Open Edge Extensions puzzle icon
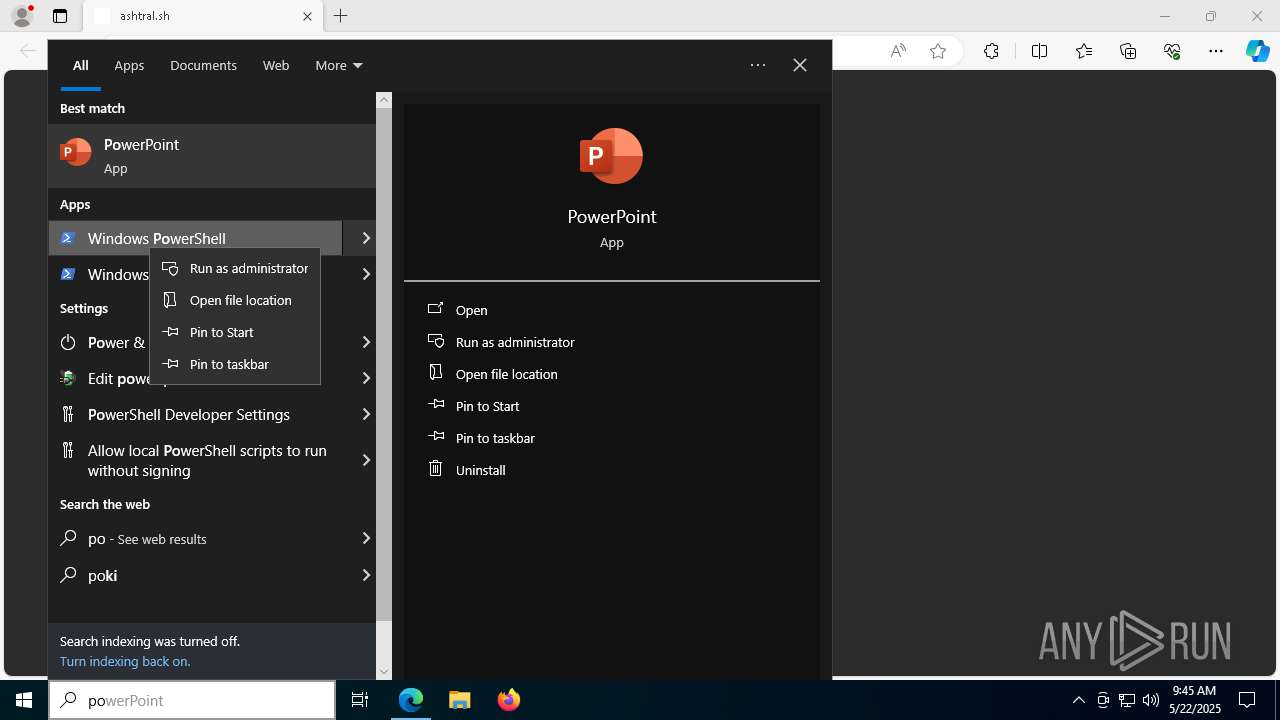1280x720 pixels. click(x=991, y=51)
